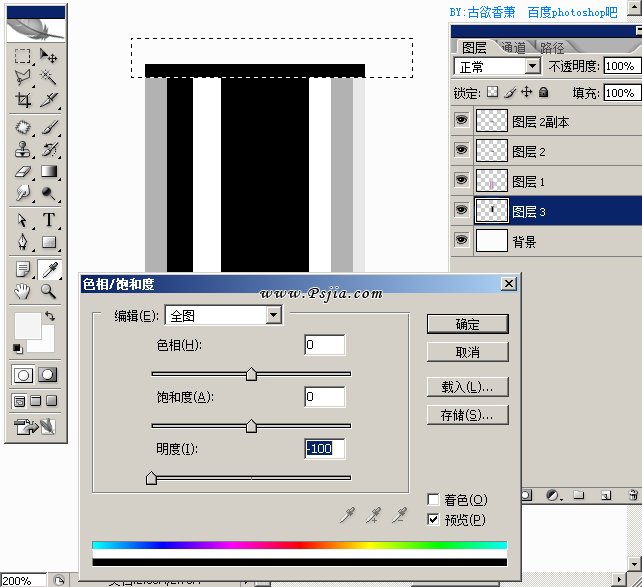The width and height of the screenshot is (642, 587).
Task: Switch to the 图层 tab
Action: coord(474,48)
